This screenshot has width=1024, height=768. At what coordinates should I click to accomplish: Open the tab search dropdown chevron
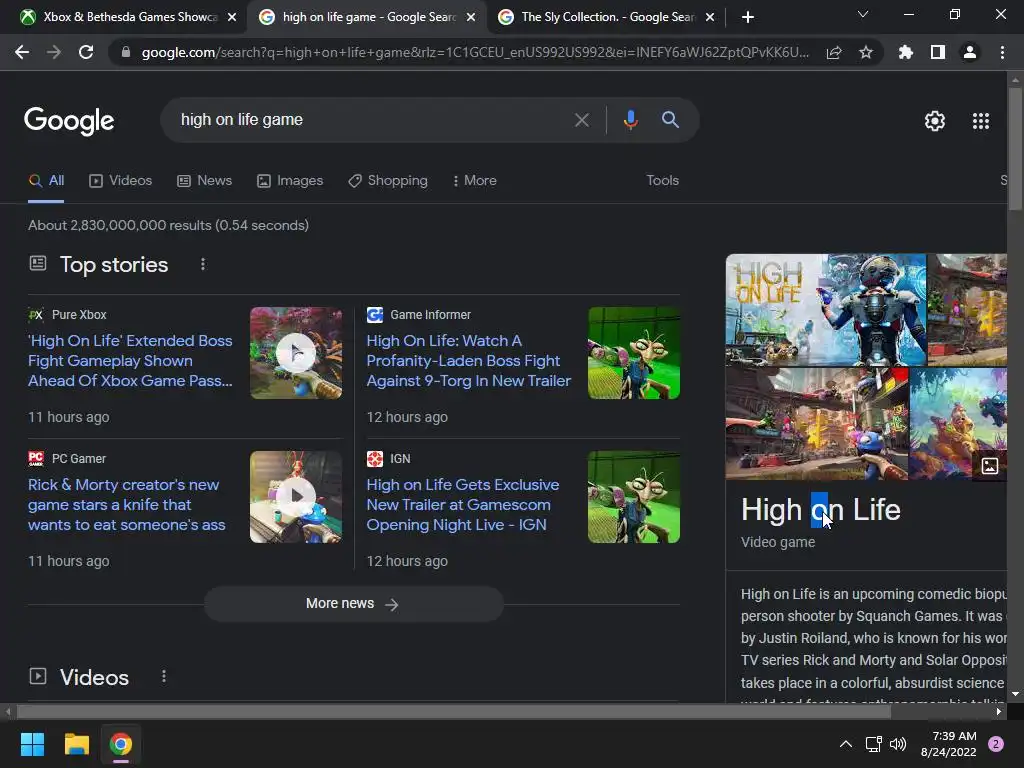pos(863,14)
